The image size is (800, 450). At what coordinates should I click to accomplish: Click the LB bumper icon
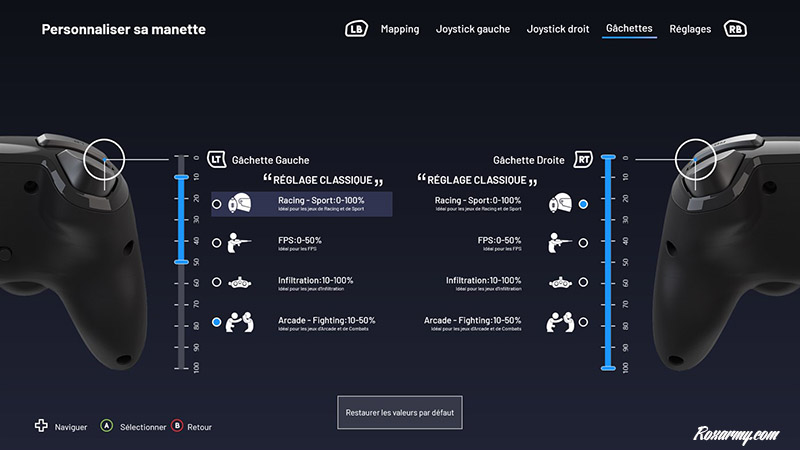(356, 29)
